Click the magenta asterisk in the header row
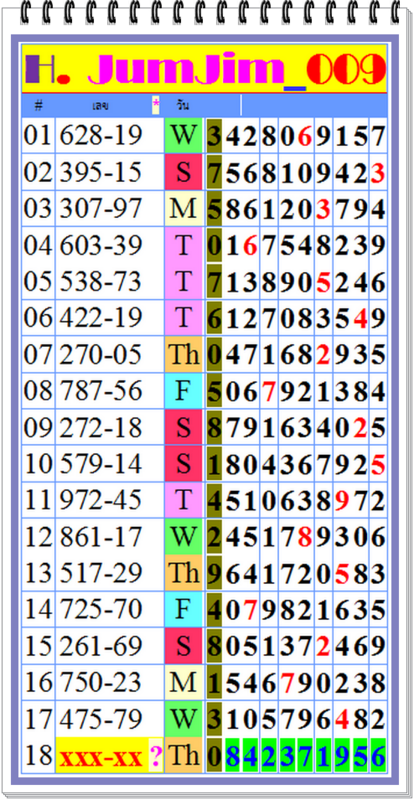Screen dimensions: 414x800 (156, 106)
